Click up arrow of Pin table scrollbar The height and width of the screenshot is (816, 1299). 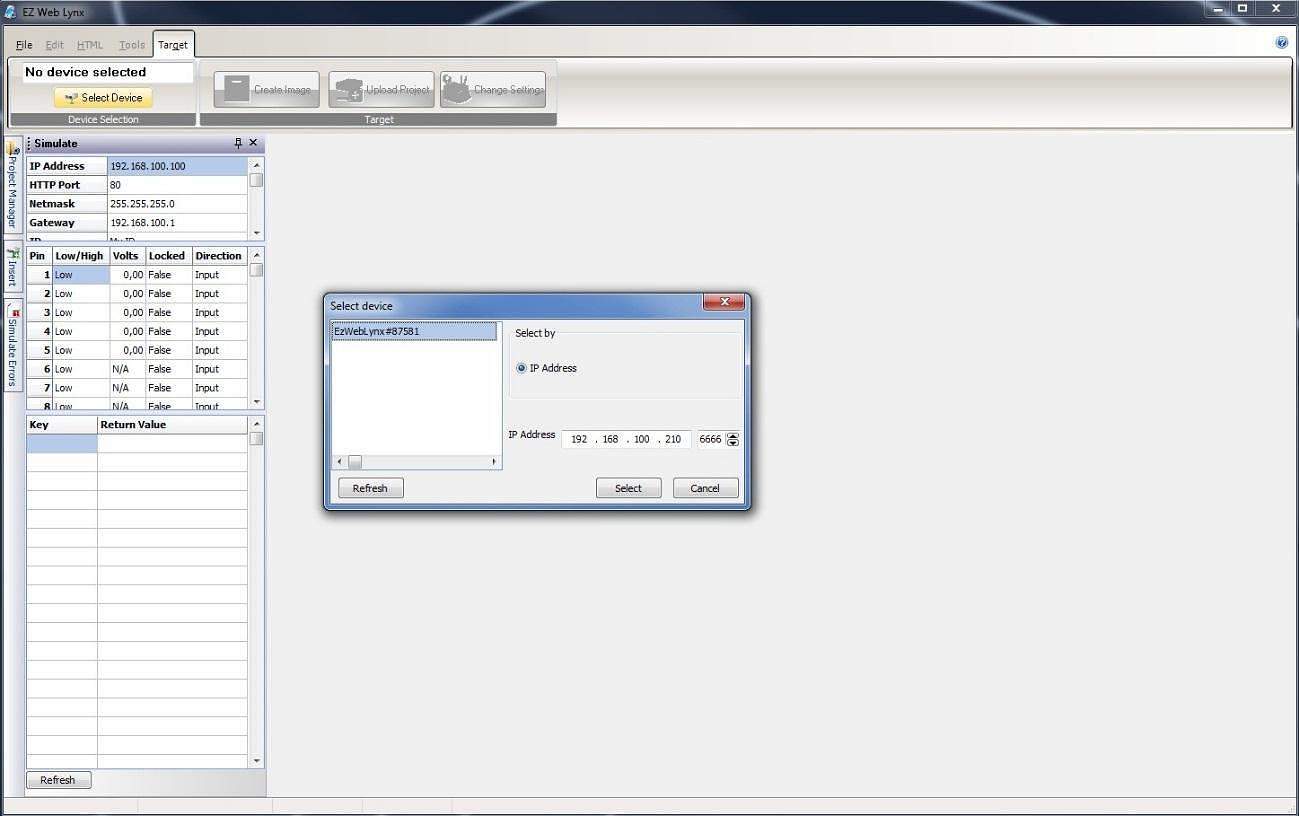click(257, 256)
